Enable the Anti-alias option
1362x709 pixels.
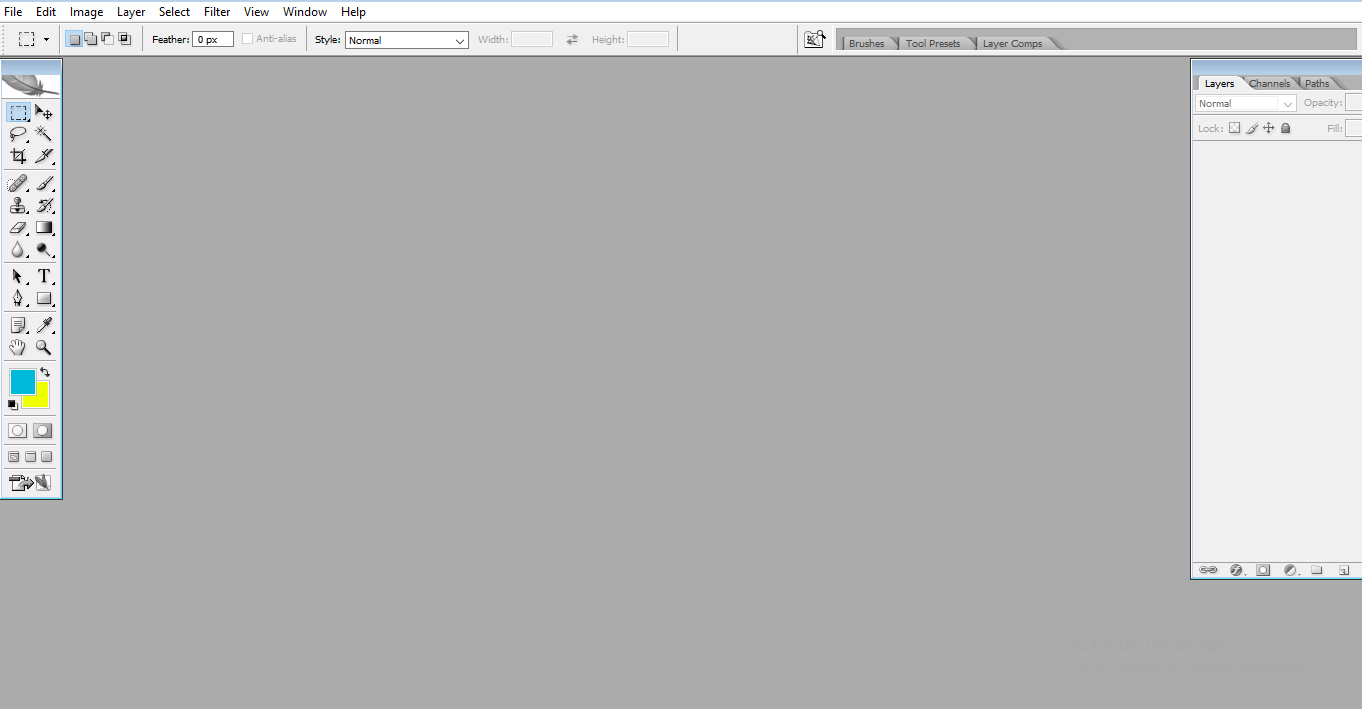click(x=247, y=38)
